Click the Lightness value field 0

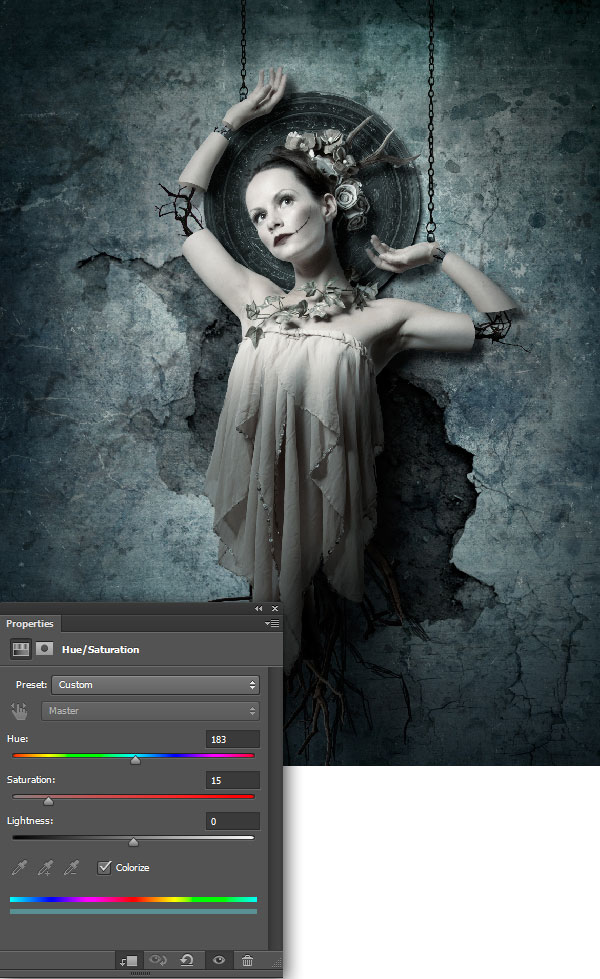click(x=232, y=822)
